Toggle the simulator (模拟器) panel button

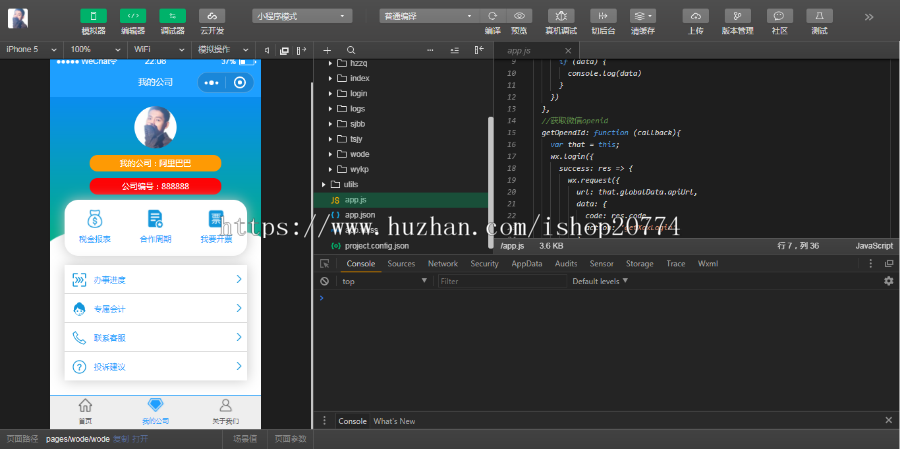[x=93, y=16]
